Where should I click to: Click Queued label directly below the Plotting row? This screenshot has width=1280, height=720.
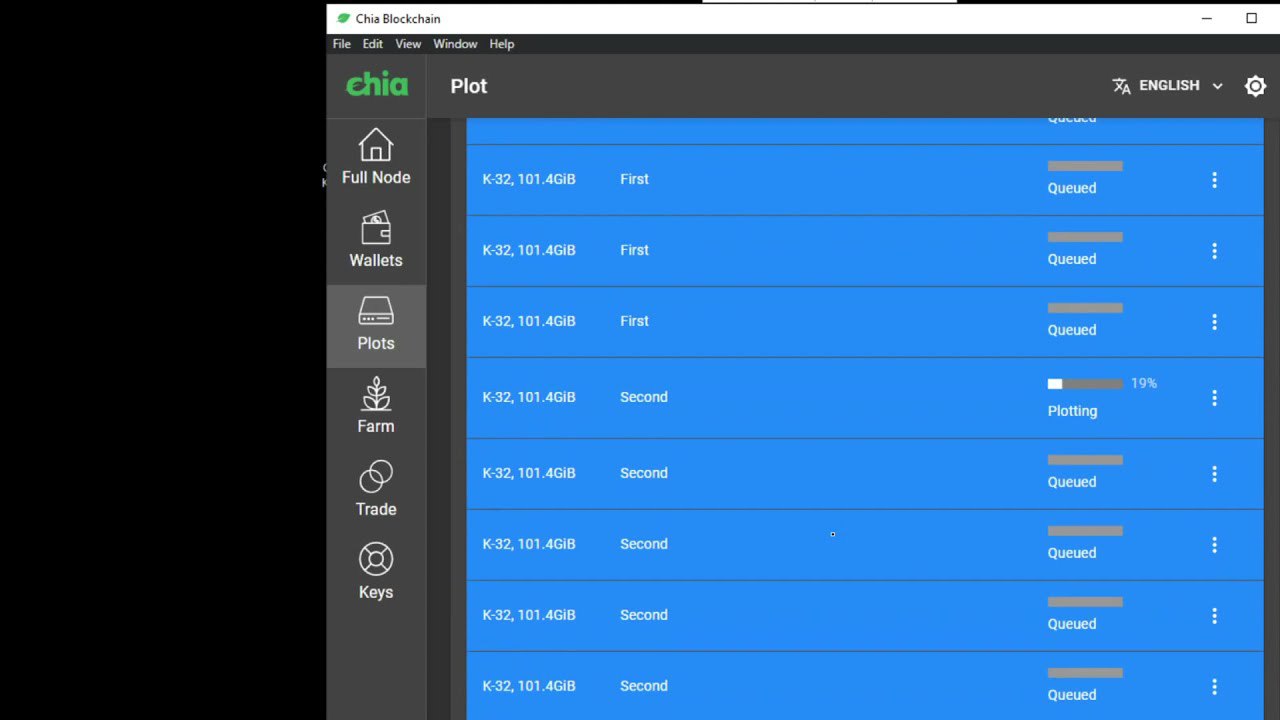point(1072,482)
